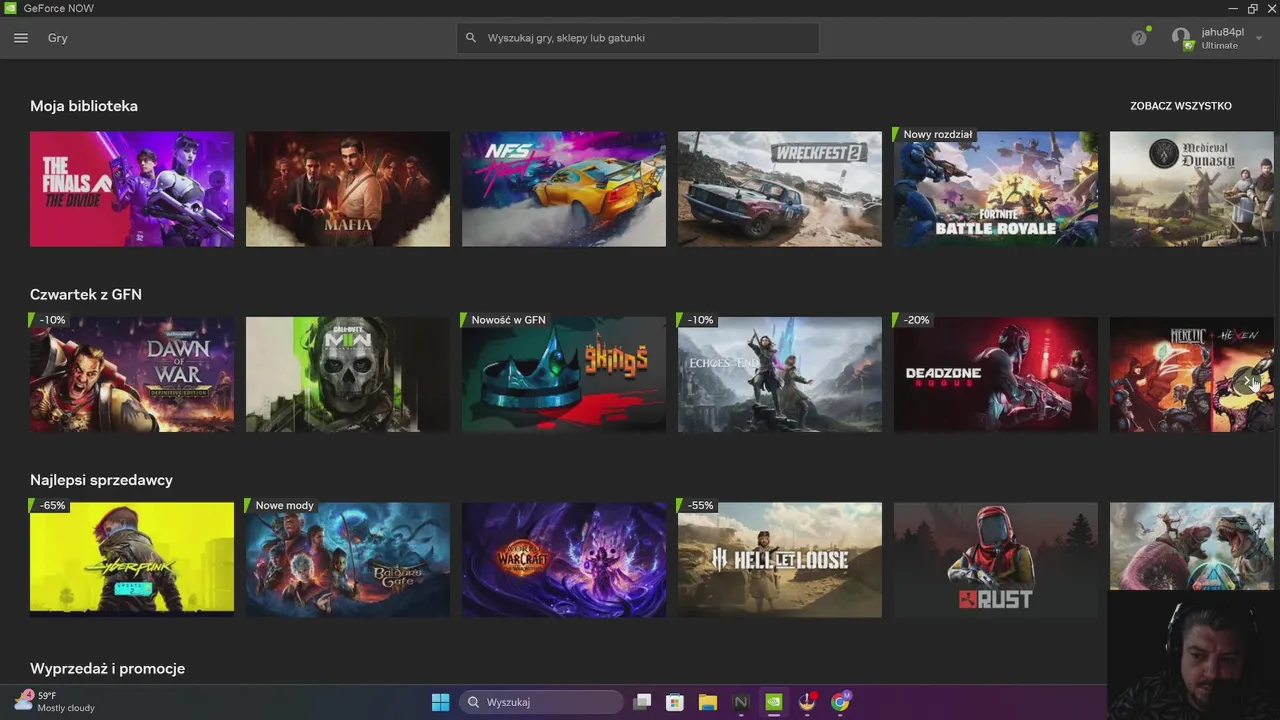Screen dimensions: 1280x720
Task: Click the Nowość w GFN badge
Action: tap(507, 320)
